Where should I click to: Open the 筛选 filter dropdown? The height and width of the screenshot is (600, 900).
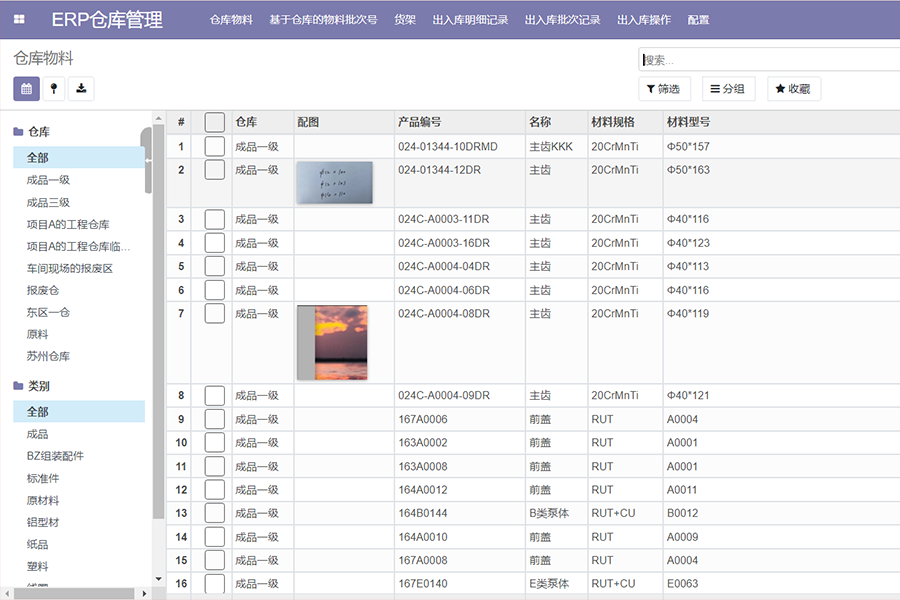pyautogui.click(x=664, y=89)
